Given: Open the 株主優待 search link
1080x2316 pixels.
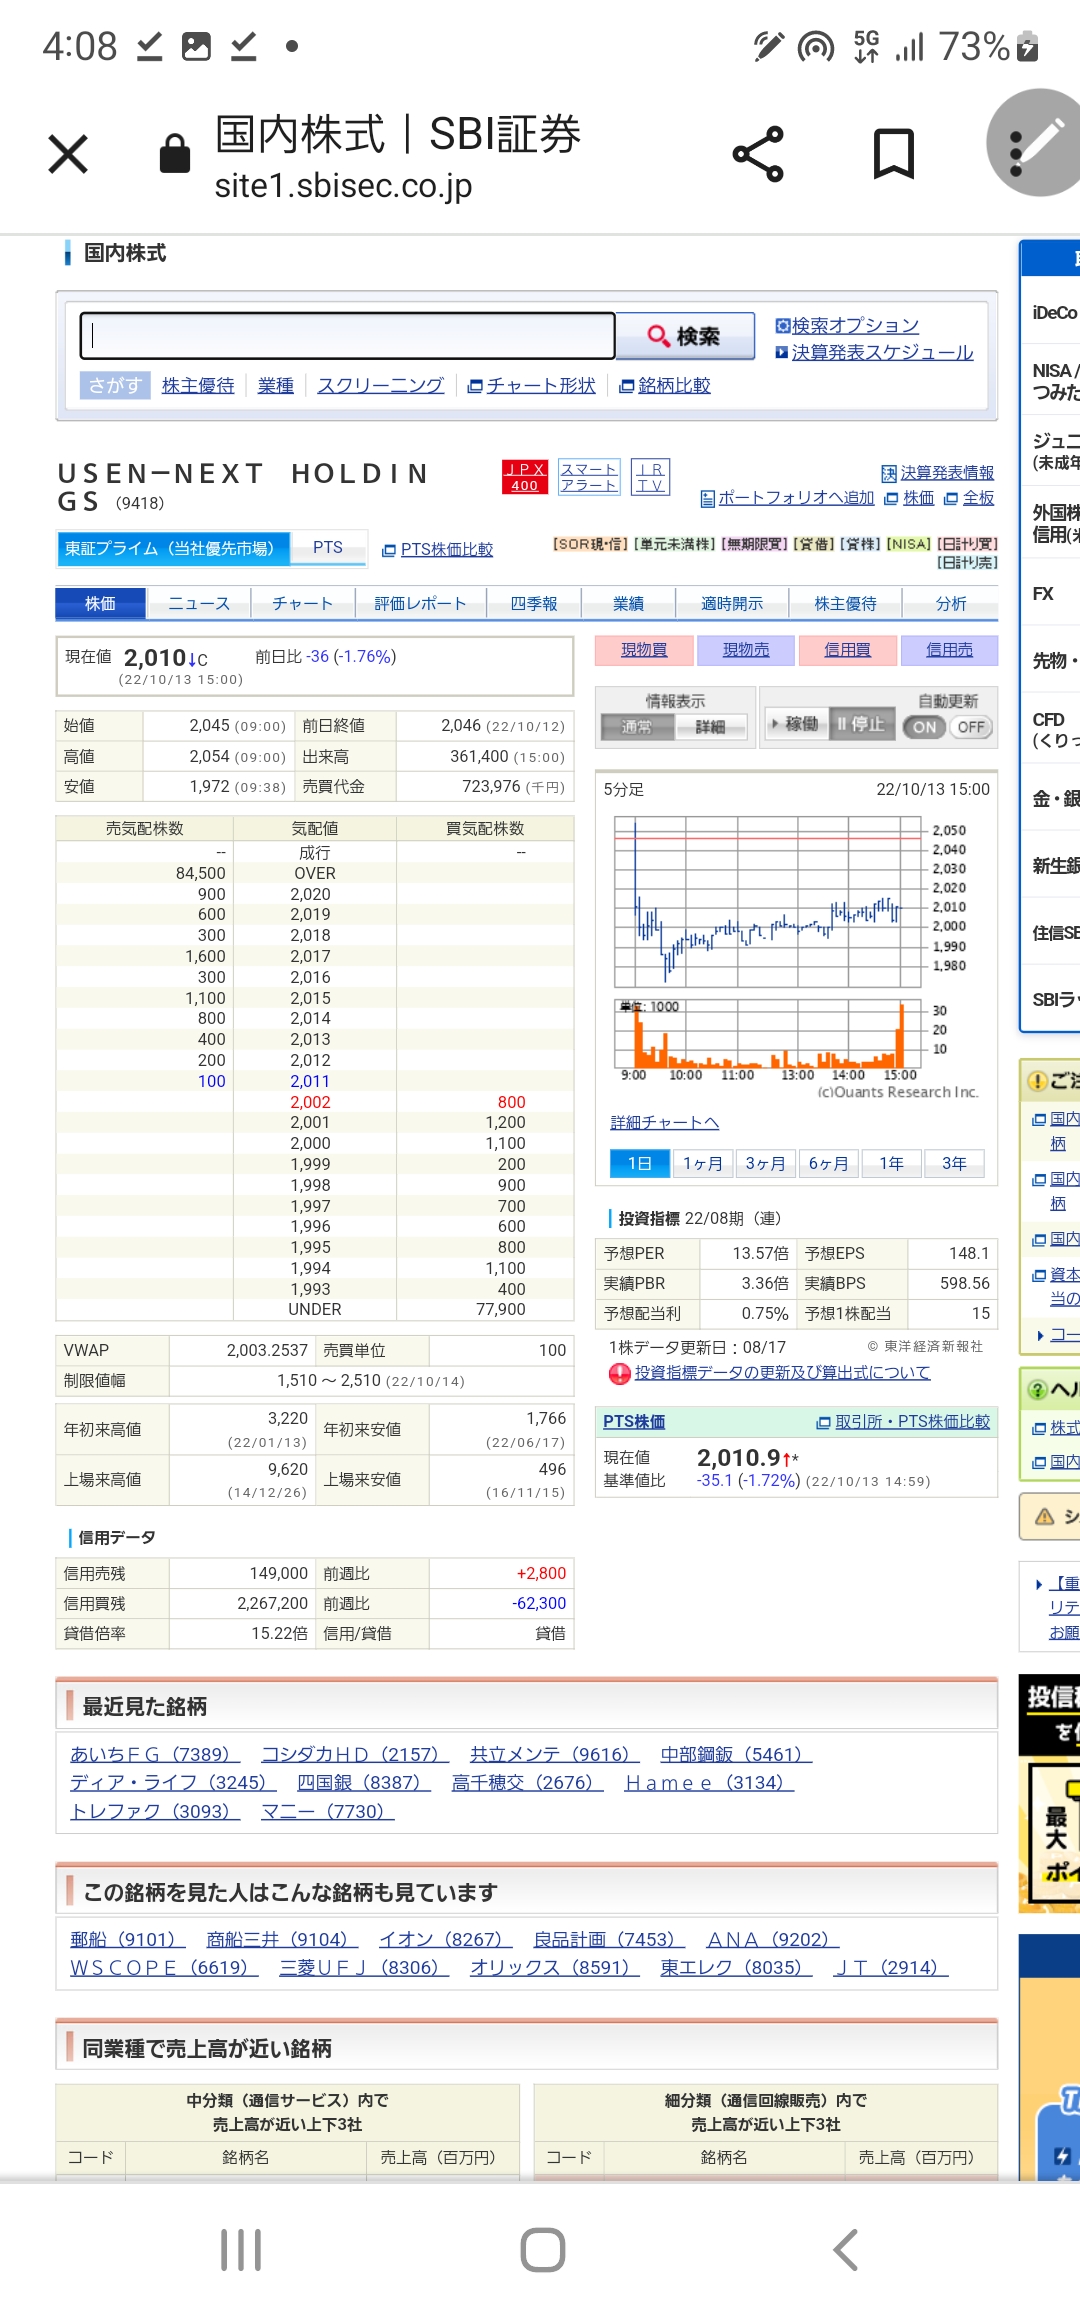Looking at the screenshot, I should click(198, 385).
